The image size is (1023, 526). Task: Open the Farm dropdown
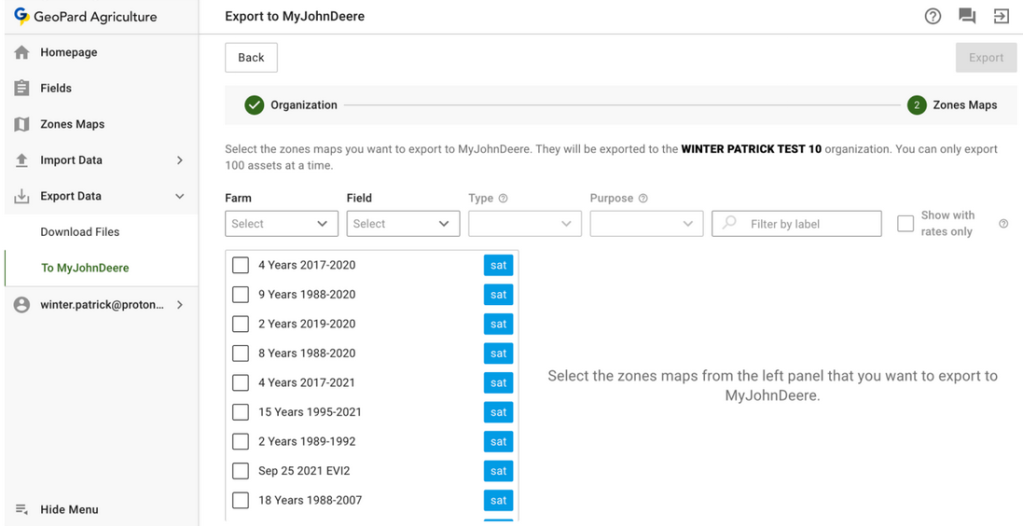tap(281, 224)
